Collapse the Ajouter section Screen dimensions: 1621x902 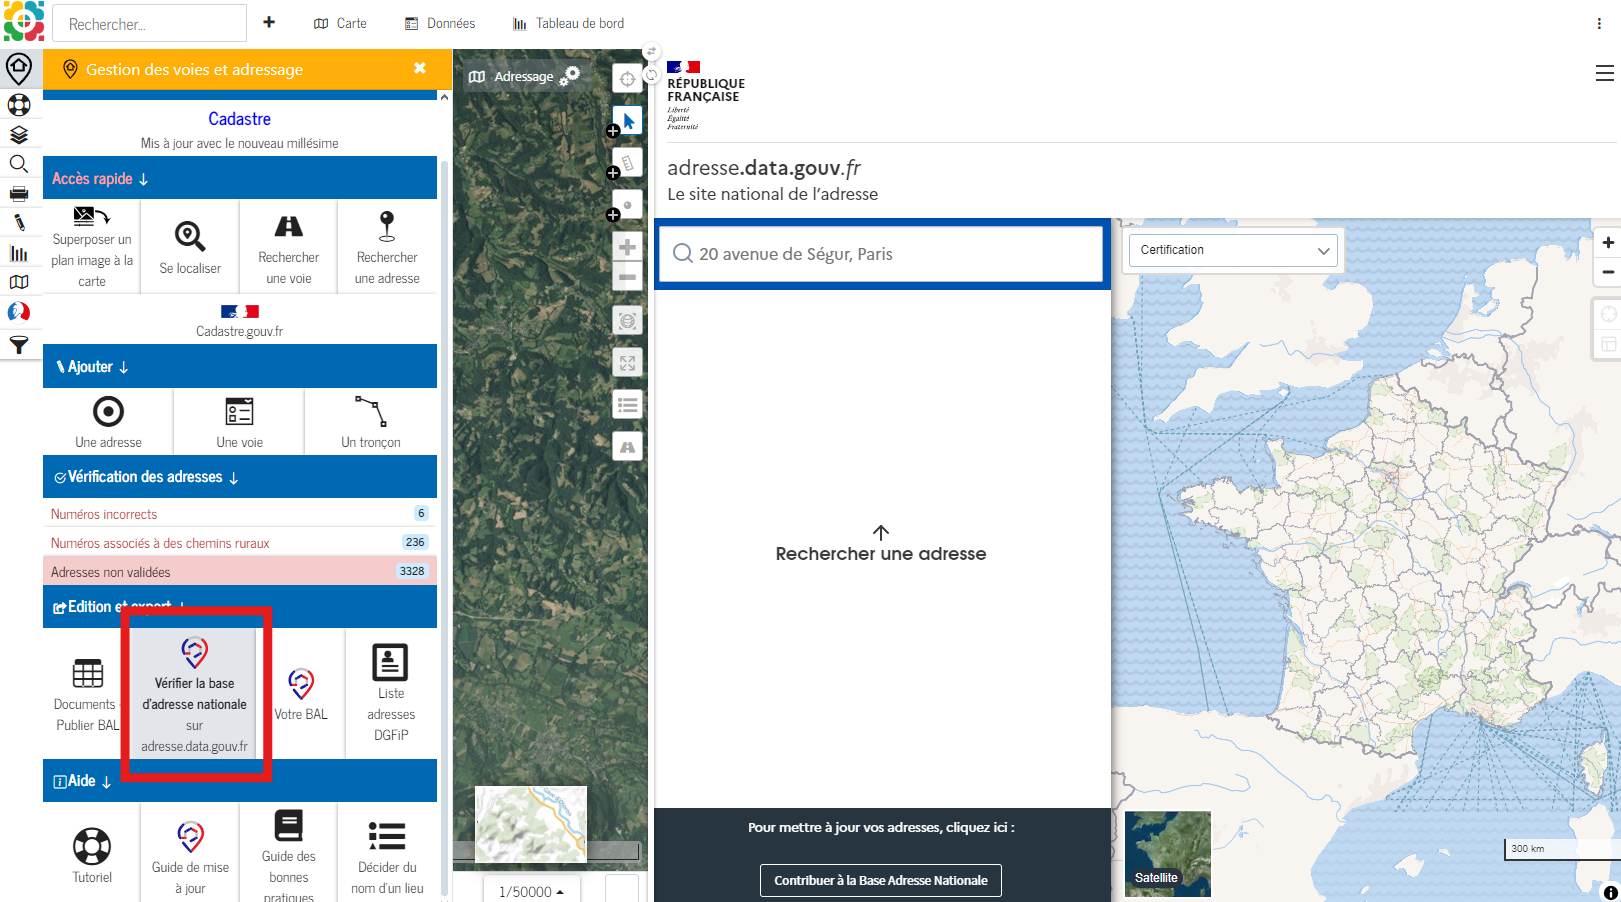240,366
